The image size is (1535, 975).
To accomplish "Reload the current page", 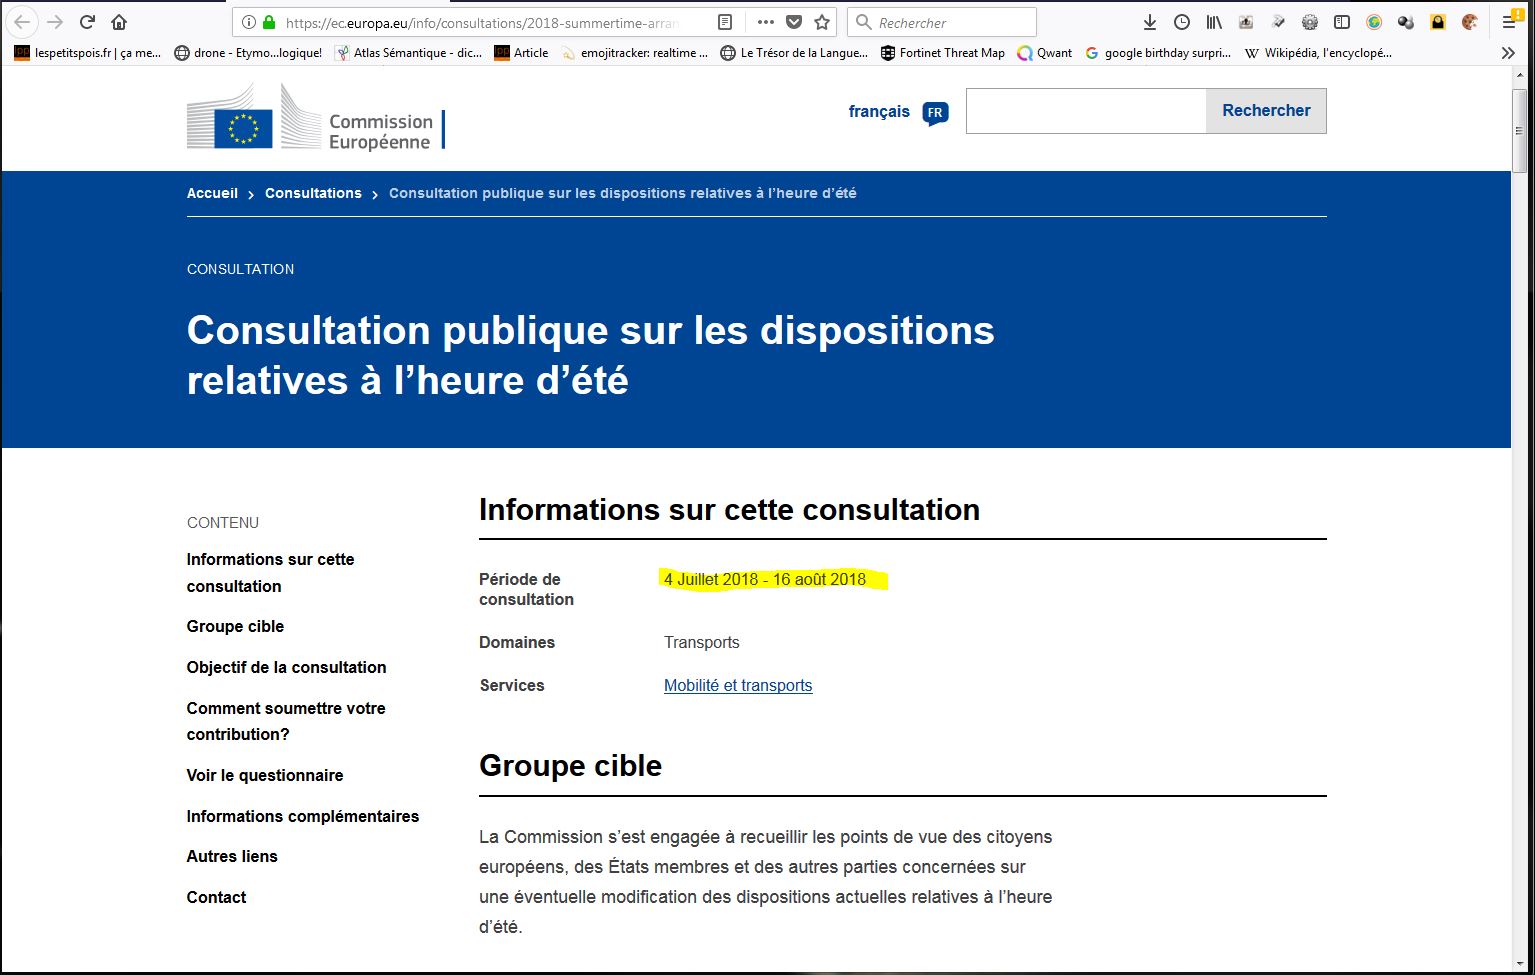I will [87, 22].
